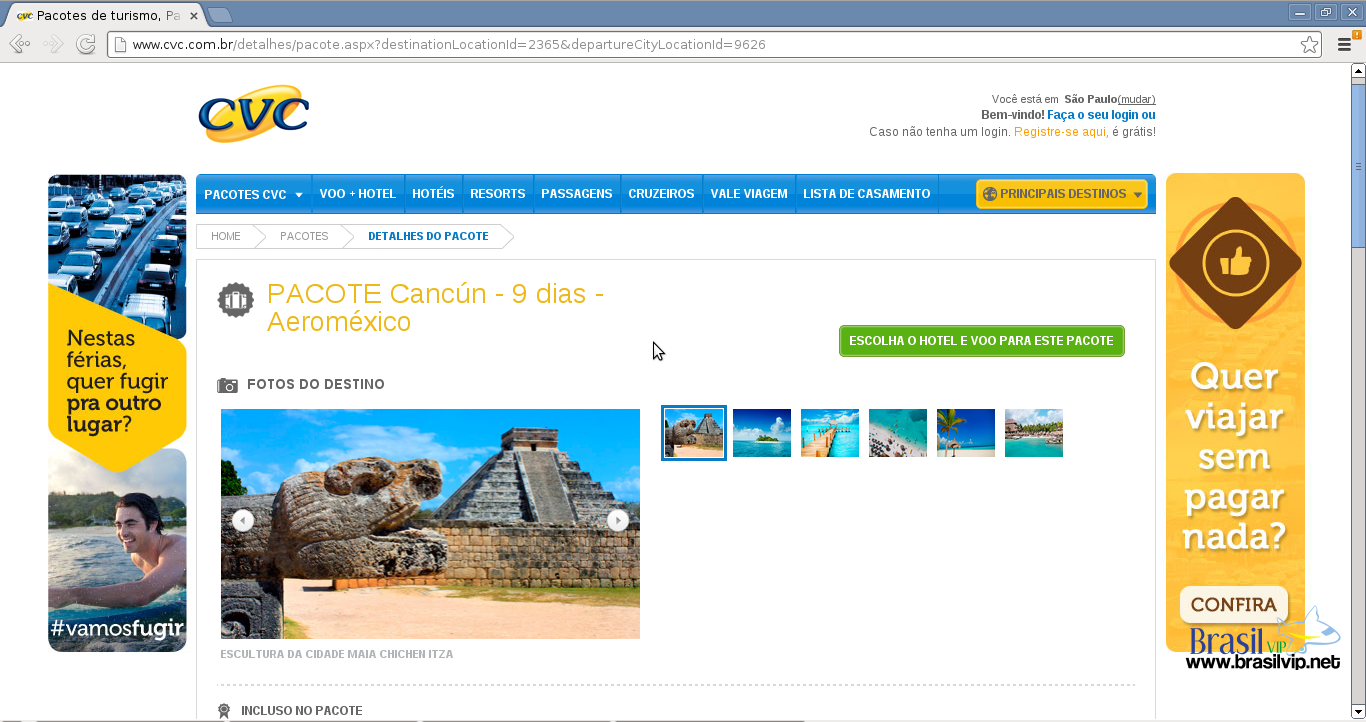The width and height of the screenshot is (1366, 722).
Task: Click PACOTE Cancún title text
Action: pyautogui.click(x=435, y=308)
